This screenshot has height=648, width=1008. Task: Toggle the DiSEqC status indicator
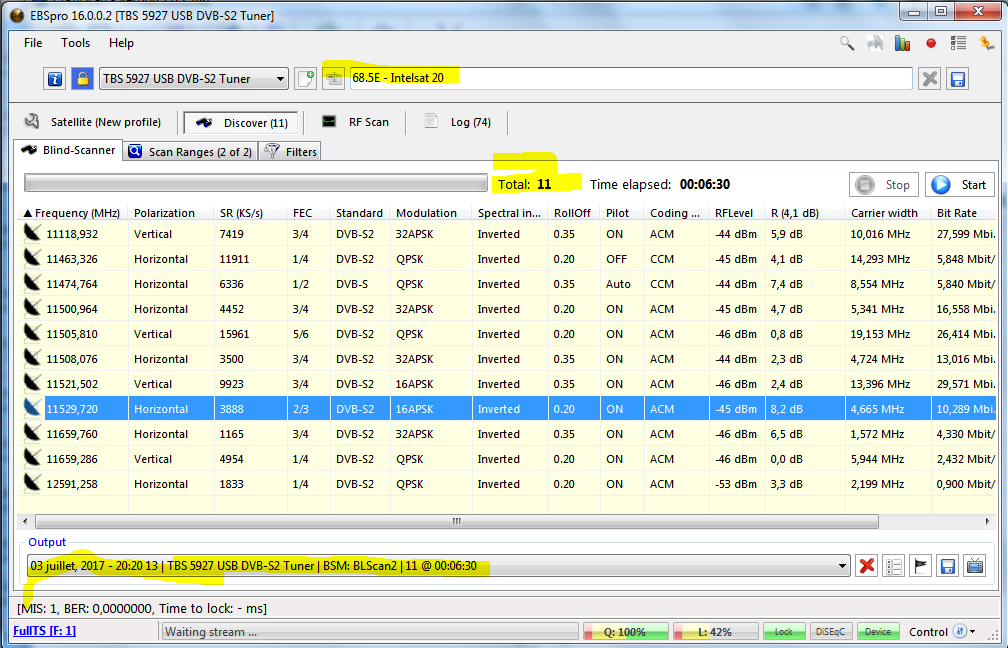pos(831,632)
